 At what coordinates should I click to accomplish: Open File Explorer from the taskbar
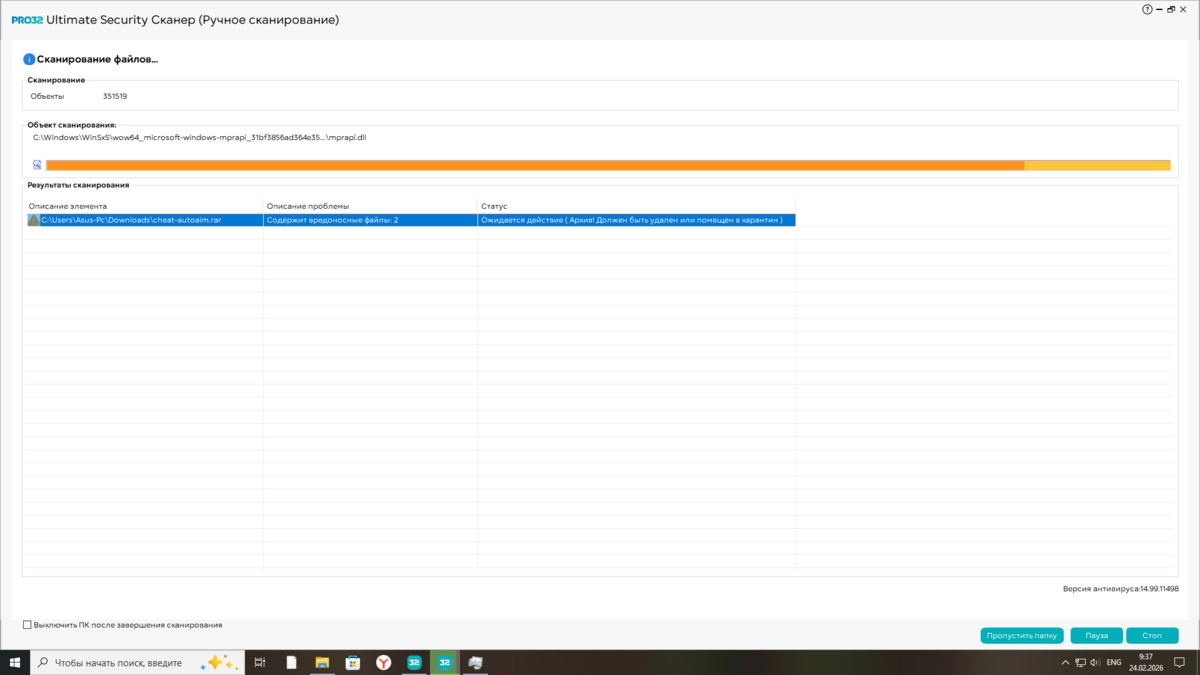(x=322, y=662)
